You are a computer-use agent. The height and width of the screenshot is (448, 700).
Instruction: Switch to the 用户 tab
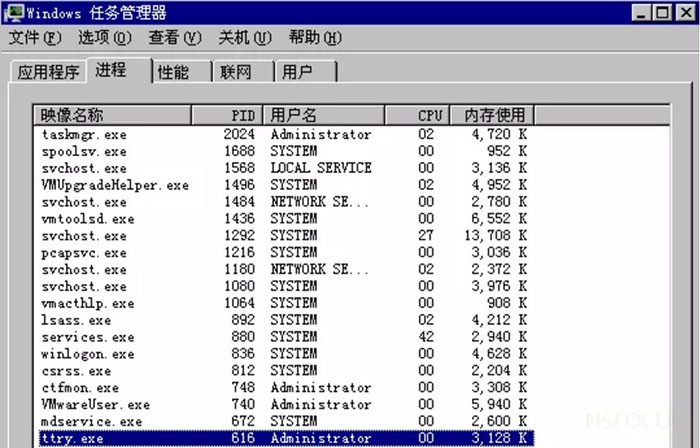click(x=306, y=72)
